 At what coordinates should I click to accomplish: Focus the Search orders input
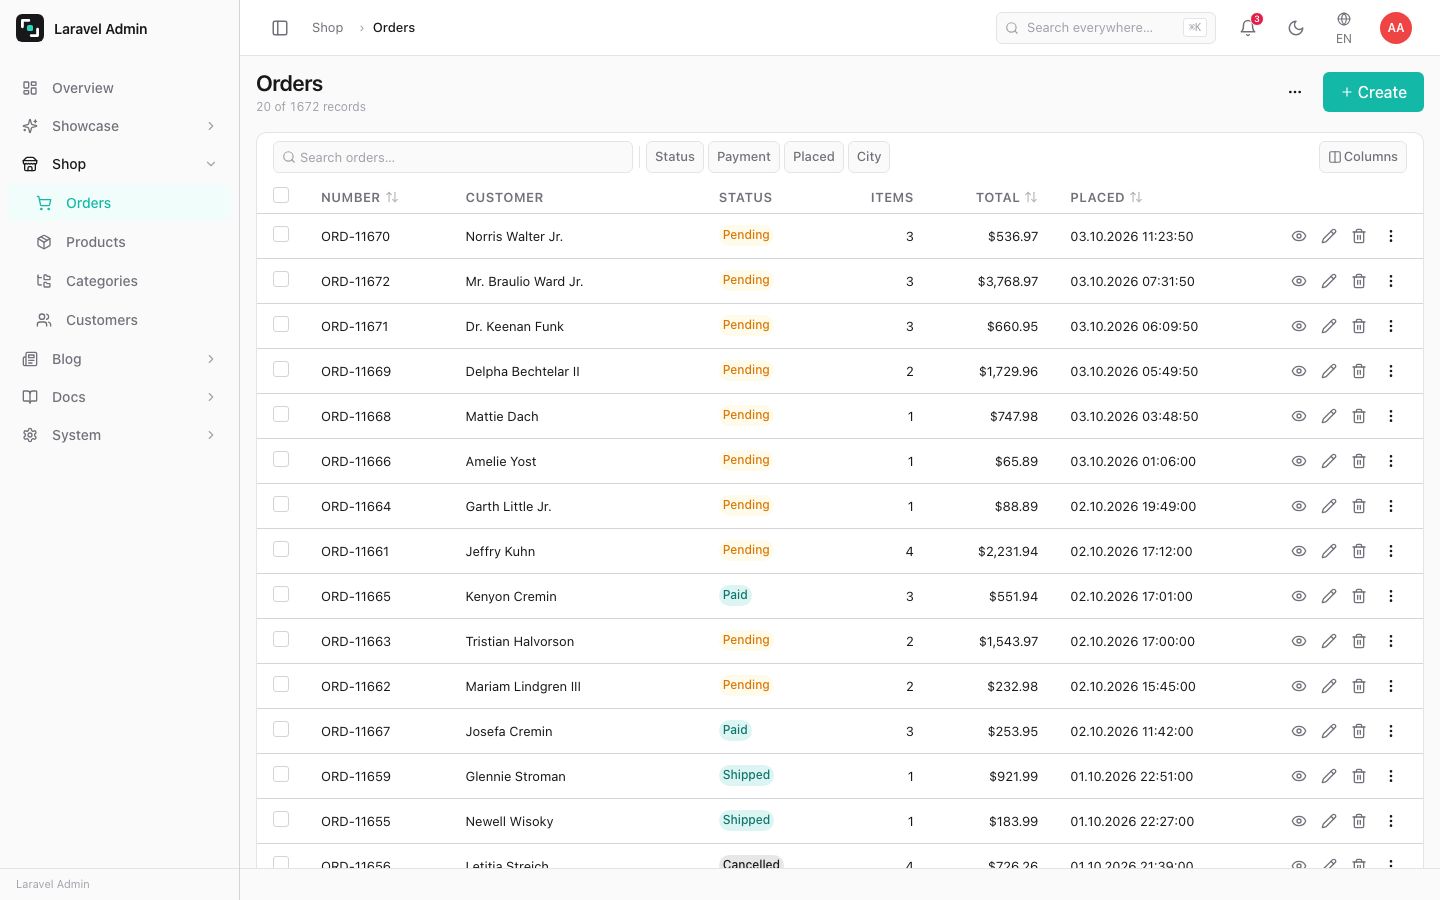[x=453, y=157]
